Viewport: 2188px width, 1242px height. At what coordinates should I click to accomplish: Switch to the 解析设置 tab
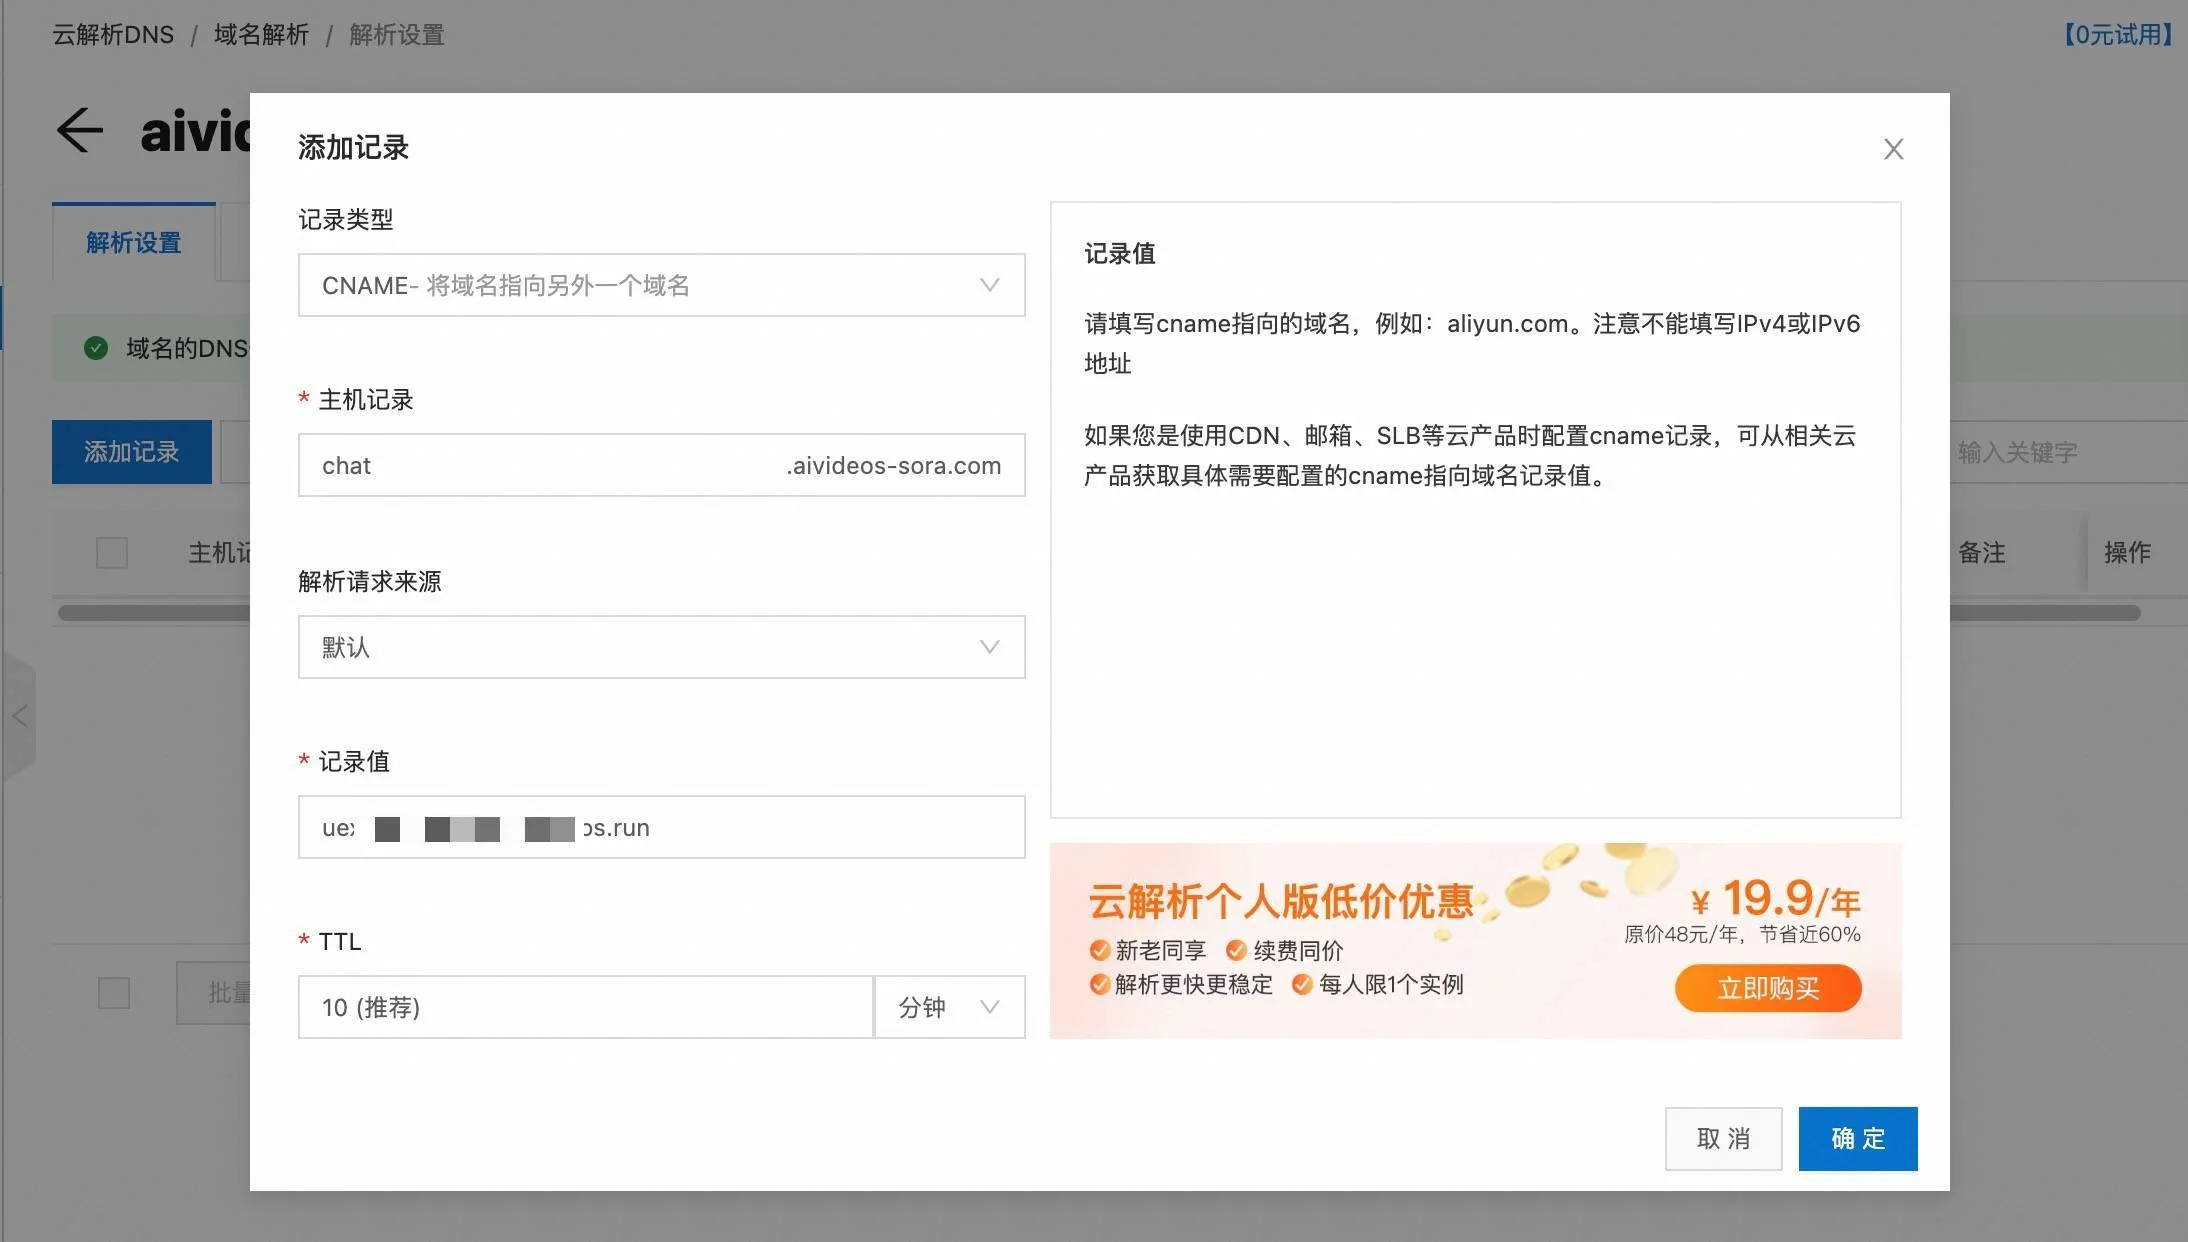[x=133, y=243]
